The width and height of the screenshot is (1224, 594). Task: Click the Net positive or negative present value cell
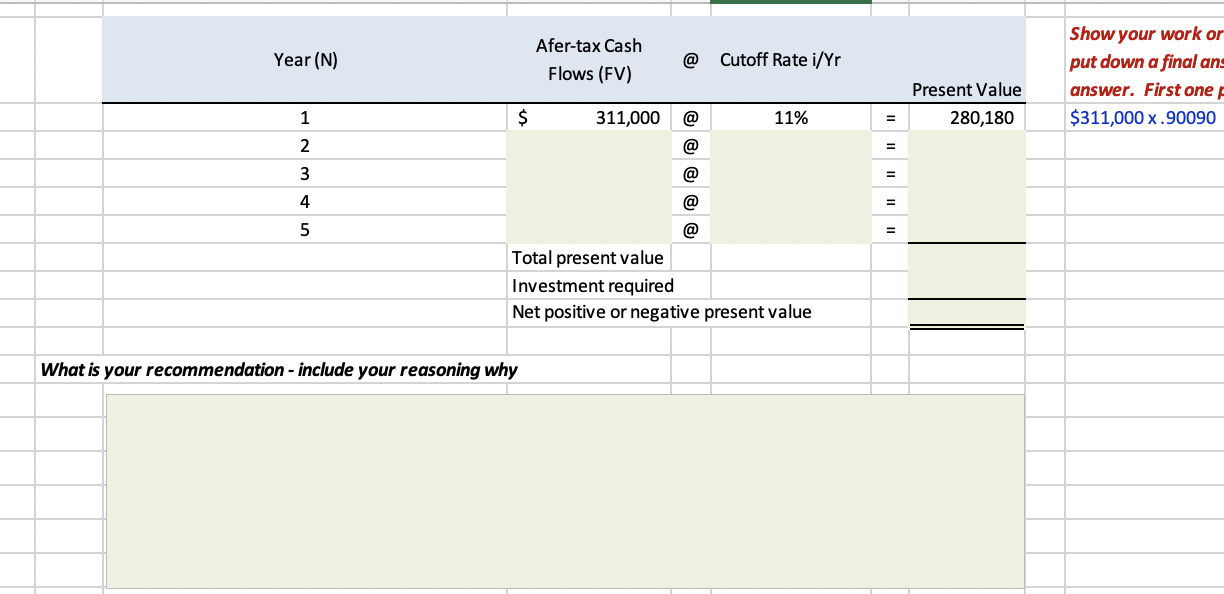[661, 311]
